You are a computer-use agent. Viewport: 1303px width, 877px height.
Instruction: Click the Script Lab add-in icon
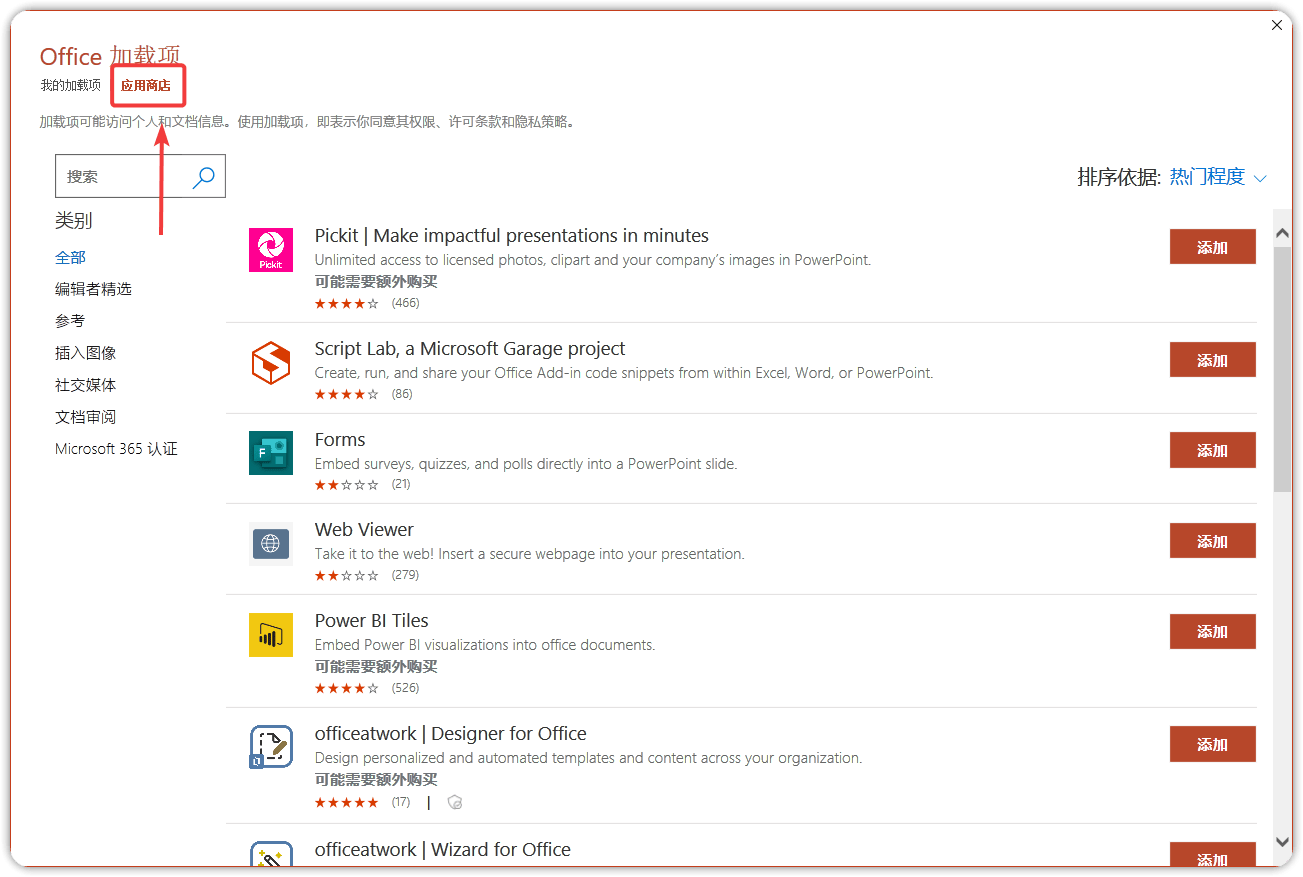(x=271, y=363)
